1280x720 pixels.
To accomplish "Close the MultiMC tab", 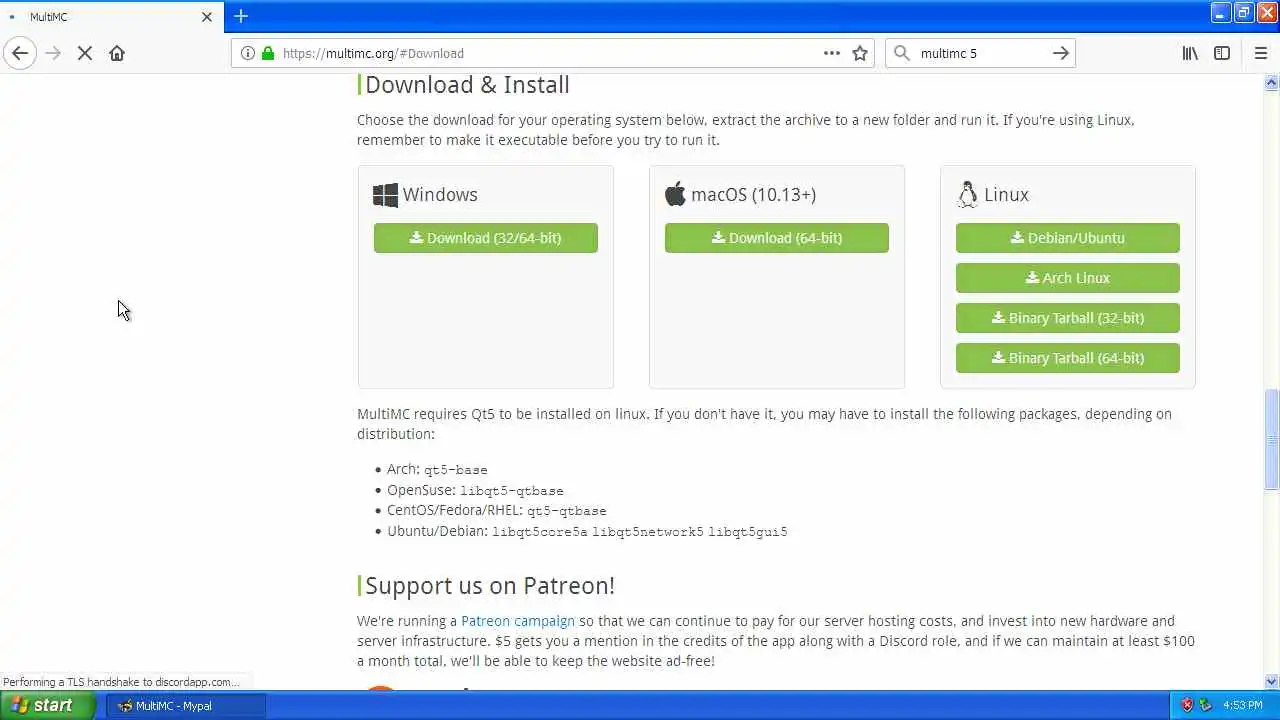I will click(x=207, y=17).
